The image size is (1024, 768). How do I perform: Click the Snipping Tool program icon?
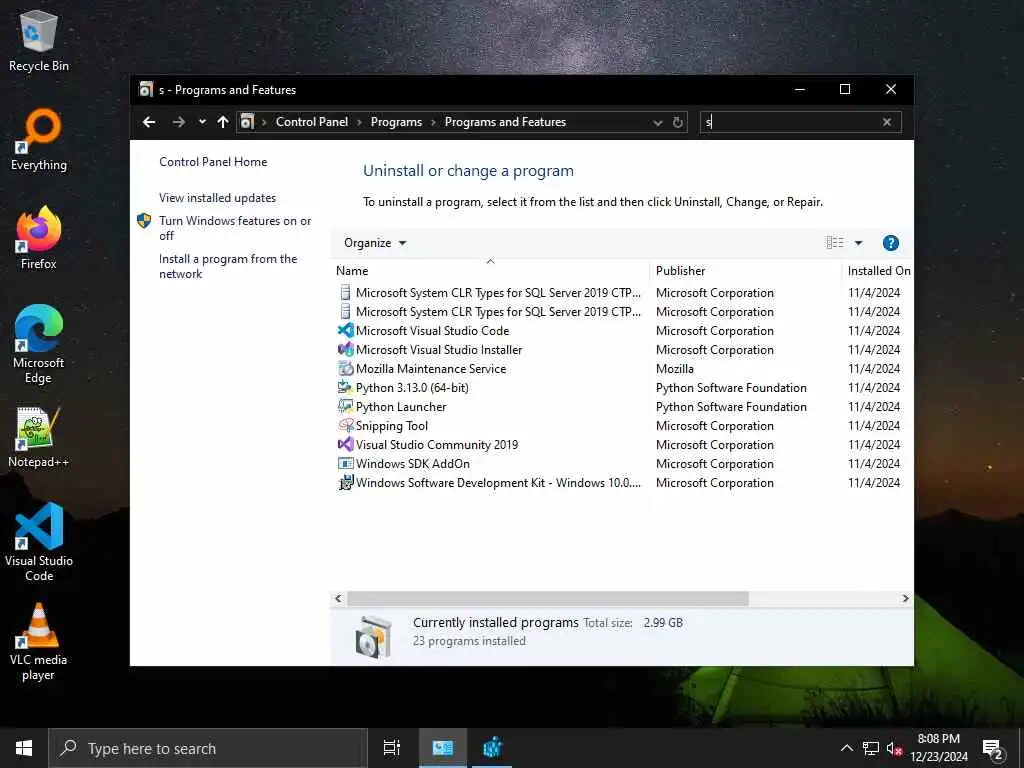(345, 425)
